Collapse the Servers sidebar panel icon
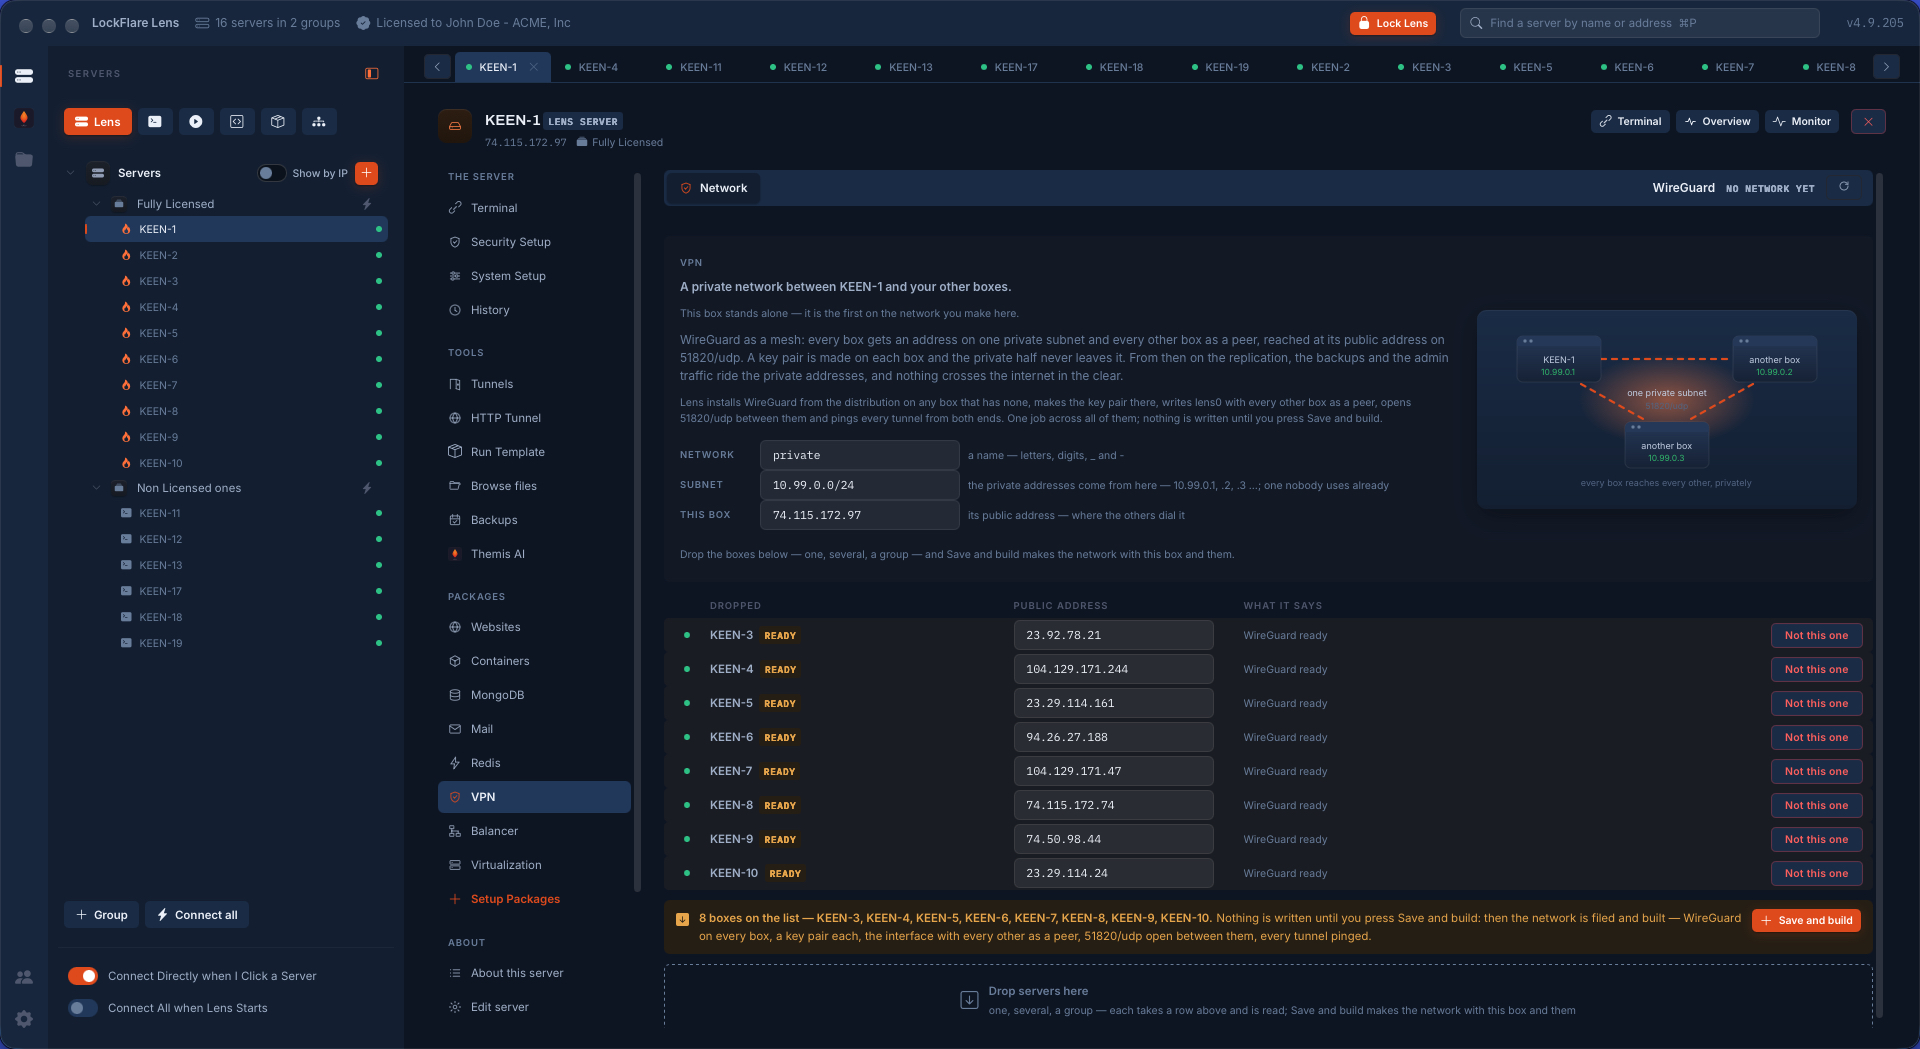 pyautogui.click(x=372, y=74)
